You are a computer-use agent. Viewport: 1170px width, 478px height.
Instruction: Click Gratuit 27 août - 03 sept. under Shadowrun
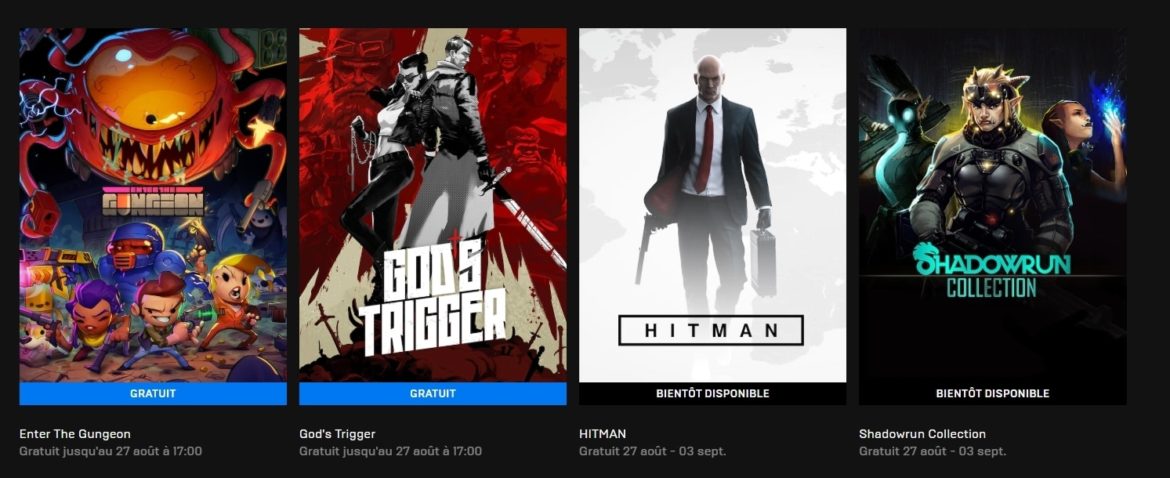(932, 451)
